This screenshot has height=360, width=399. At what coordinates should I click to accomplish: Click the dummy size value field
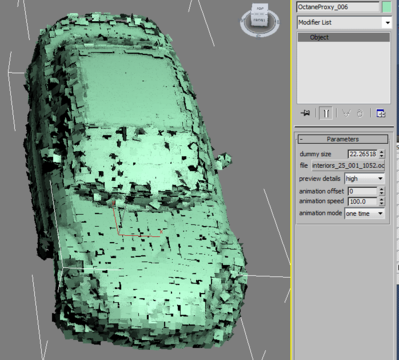click(x=362, y=154)
